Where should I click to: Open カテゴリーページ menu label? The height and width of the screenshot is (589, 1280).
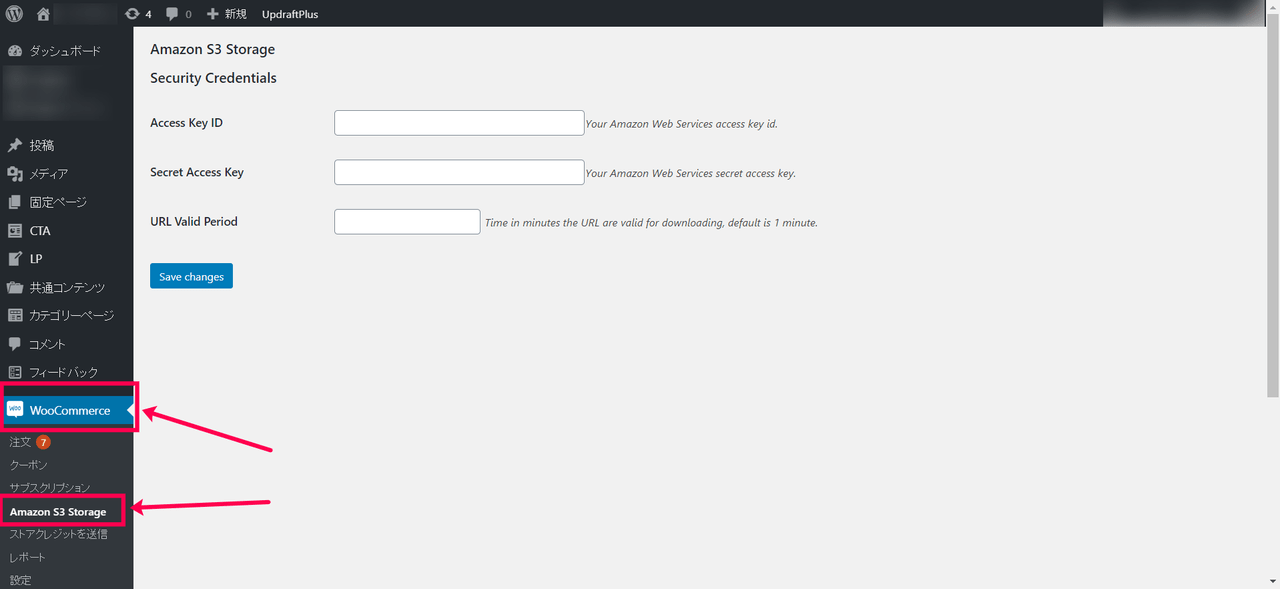click(72, 316)
